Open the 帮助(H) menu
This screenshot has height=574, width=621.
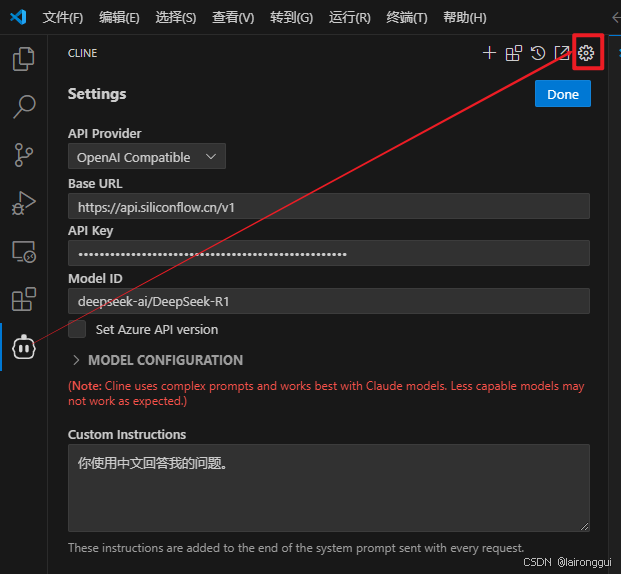(x=465, y=17)
